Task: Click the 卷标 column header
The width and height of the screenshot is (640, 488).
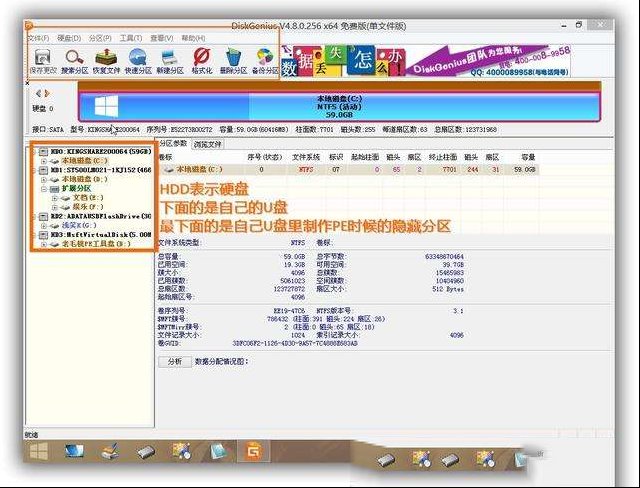Action: point(165,157)
